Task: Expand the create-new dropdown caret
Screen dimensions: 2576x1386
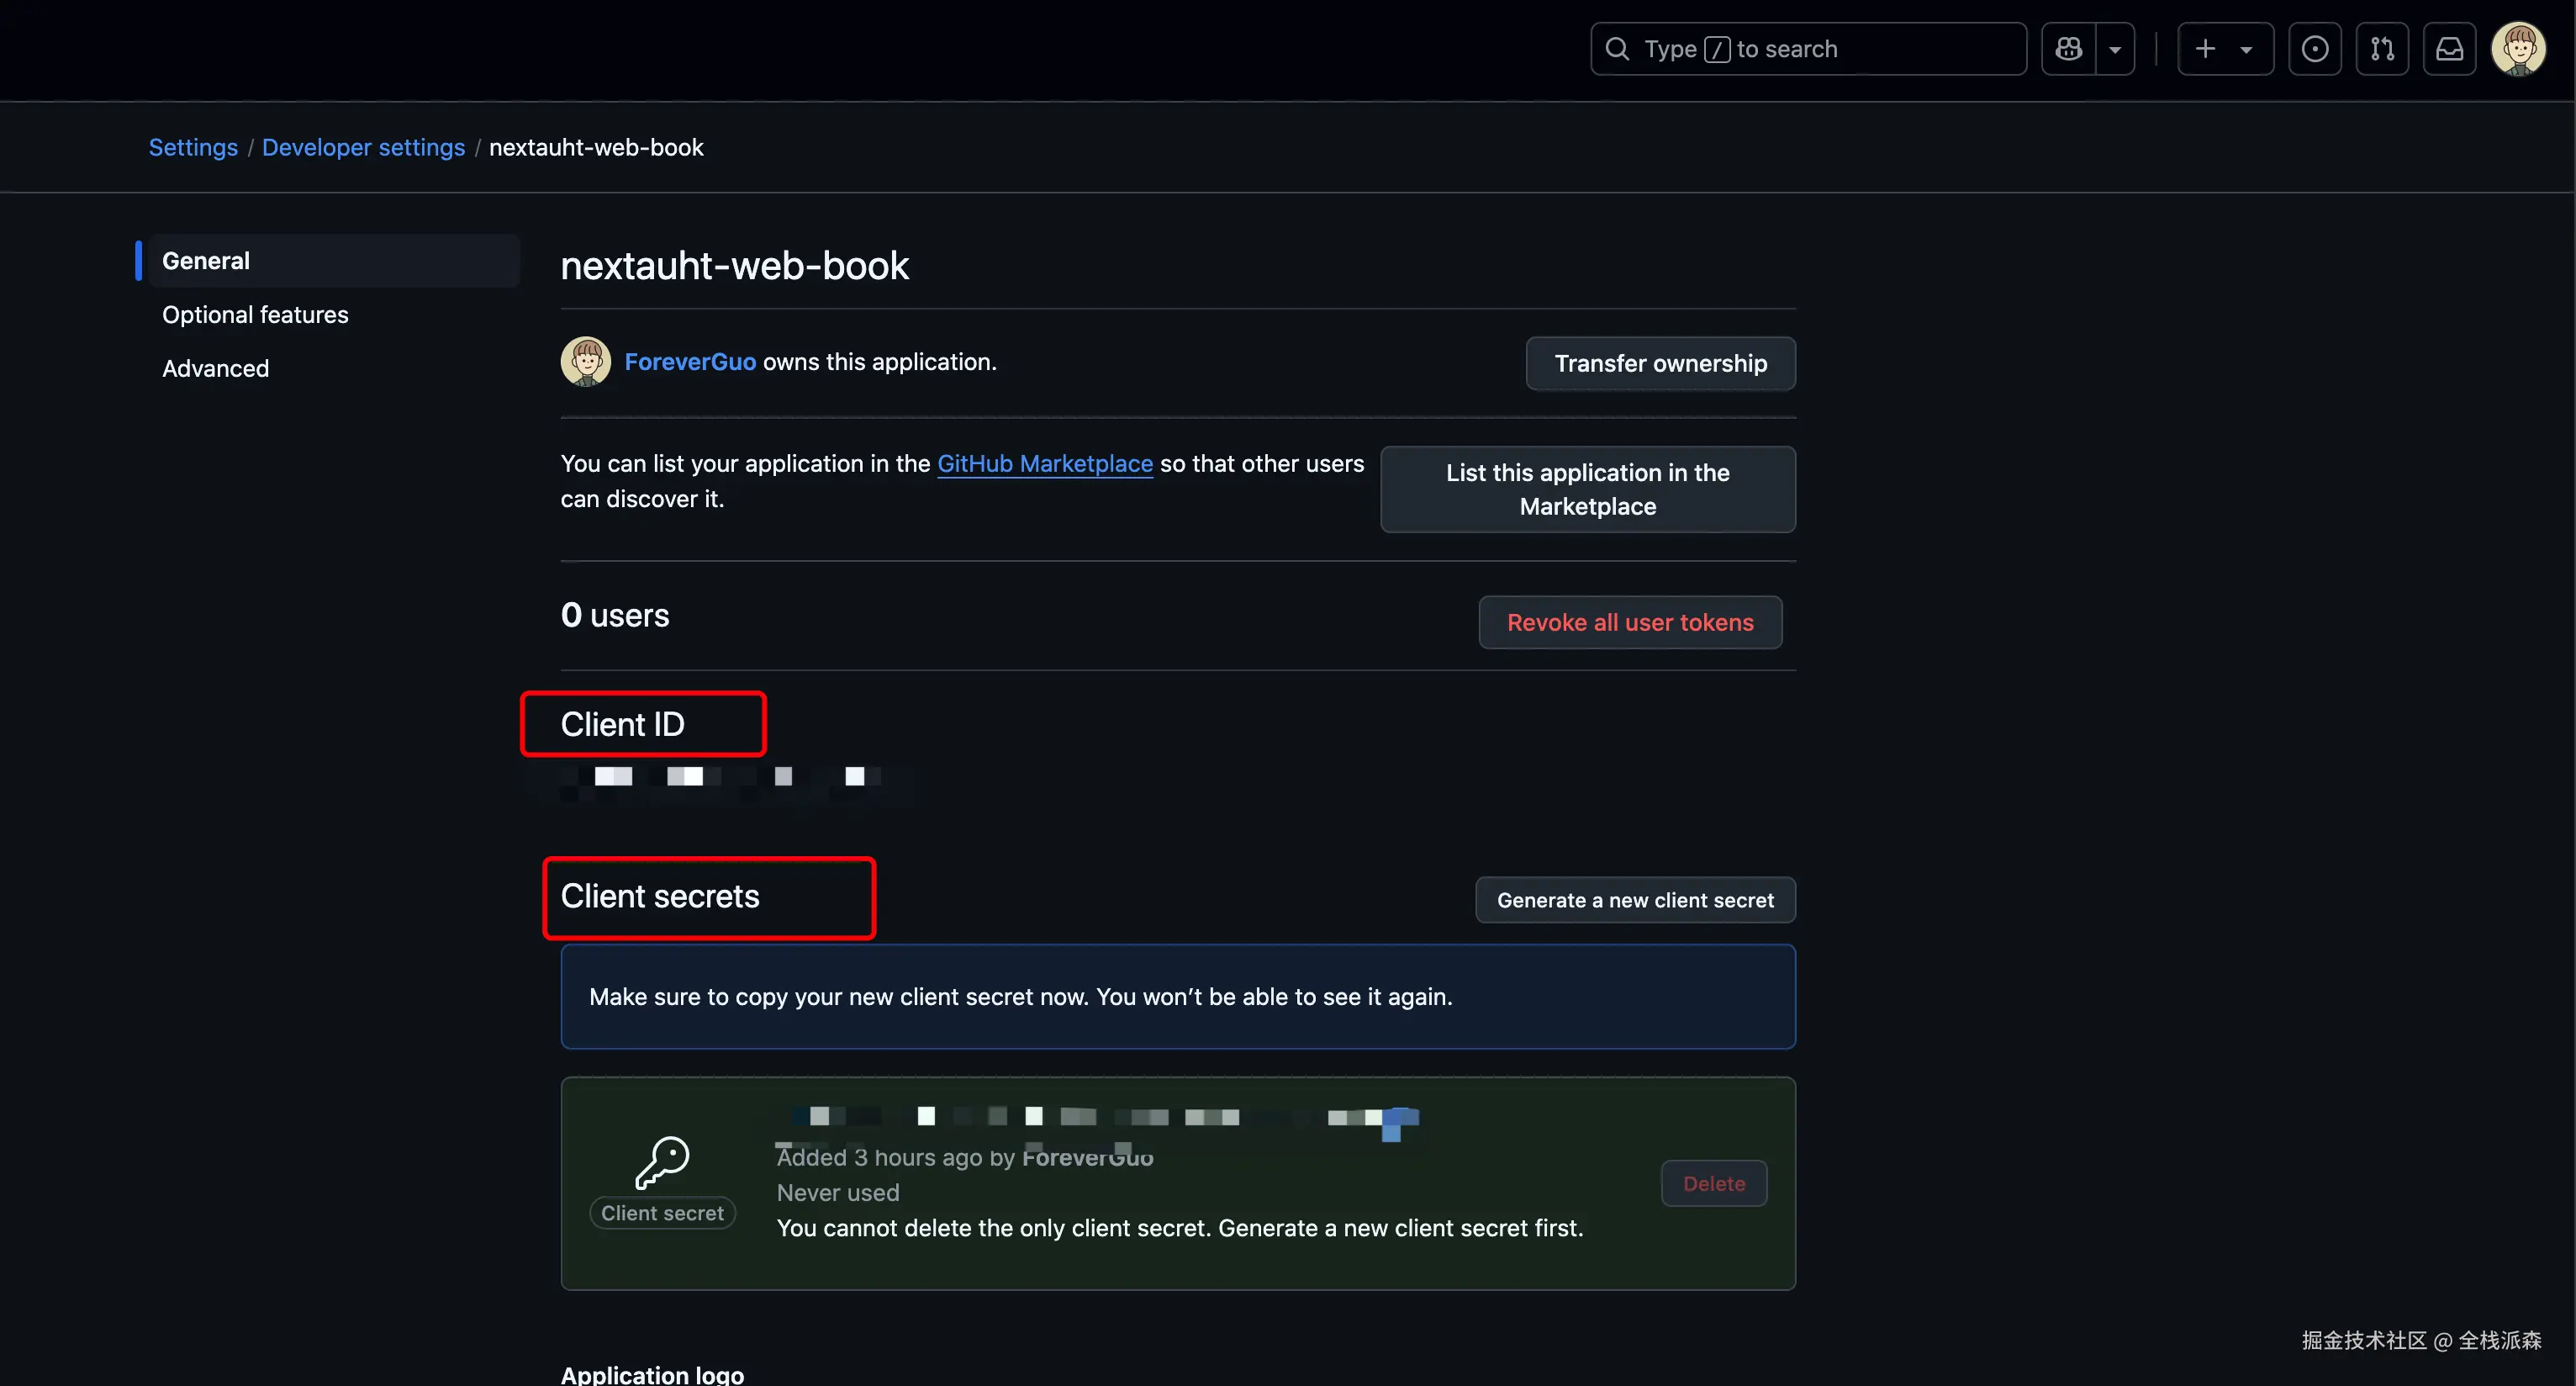Action: (2246, 49)
